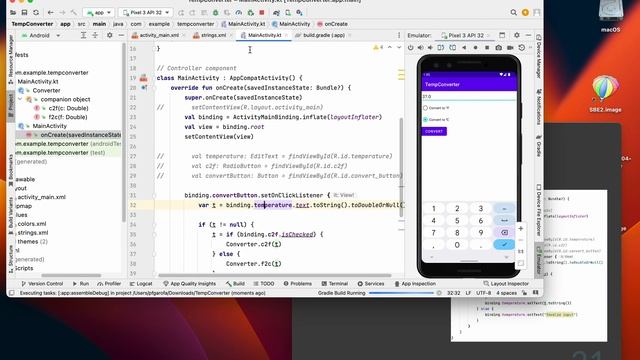The image size is (640, 360).
Task: Select f2c(f: Double) in project tree
Action: coord(67,117)
